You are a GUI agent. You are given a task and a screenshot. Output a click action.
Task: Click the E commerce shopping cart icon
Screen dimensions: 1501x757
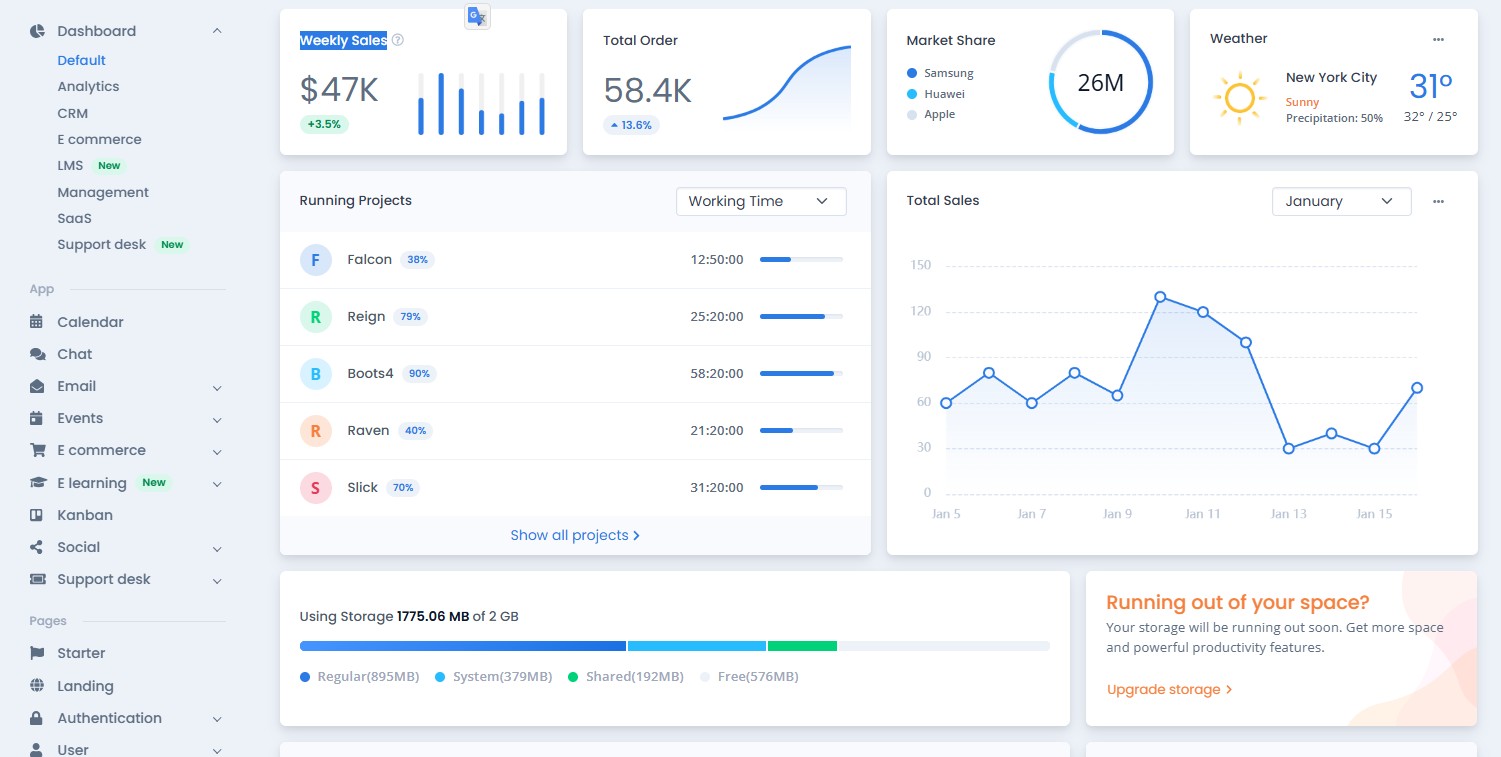[38, 450]
